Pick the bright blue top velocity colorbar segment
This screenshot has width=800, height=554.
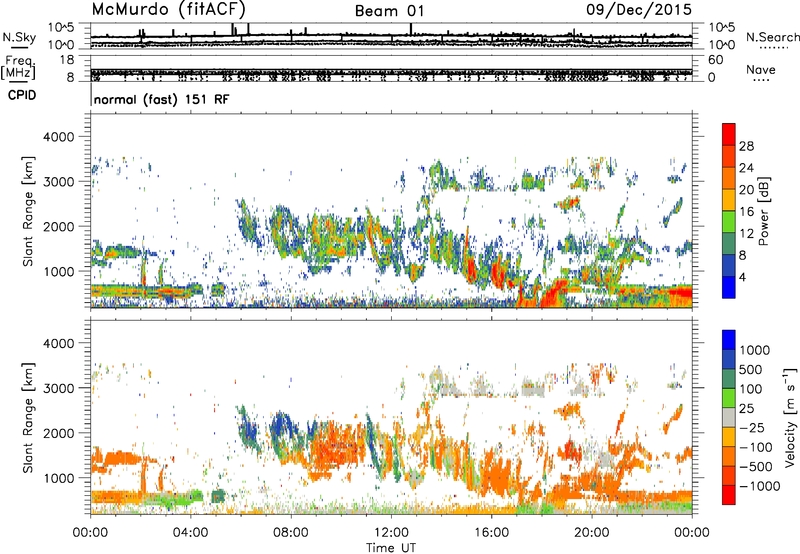pos(729,339)
